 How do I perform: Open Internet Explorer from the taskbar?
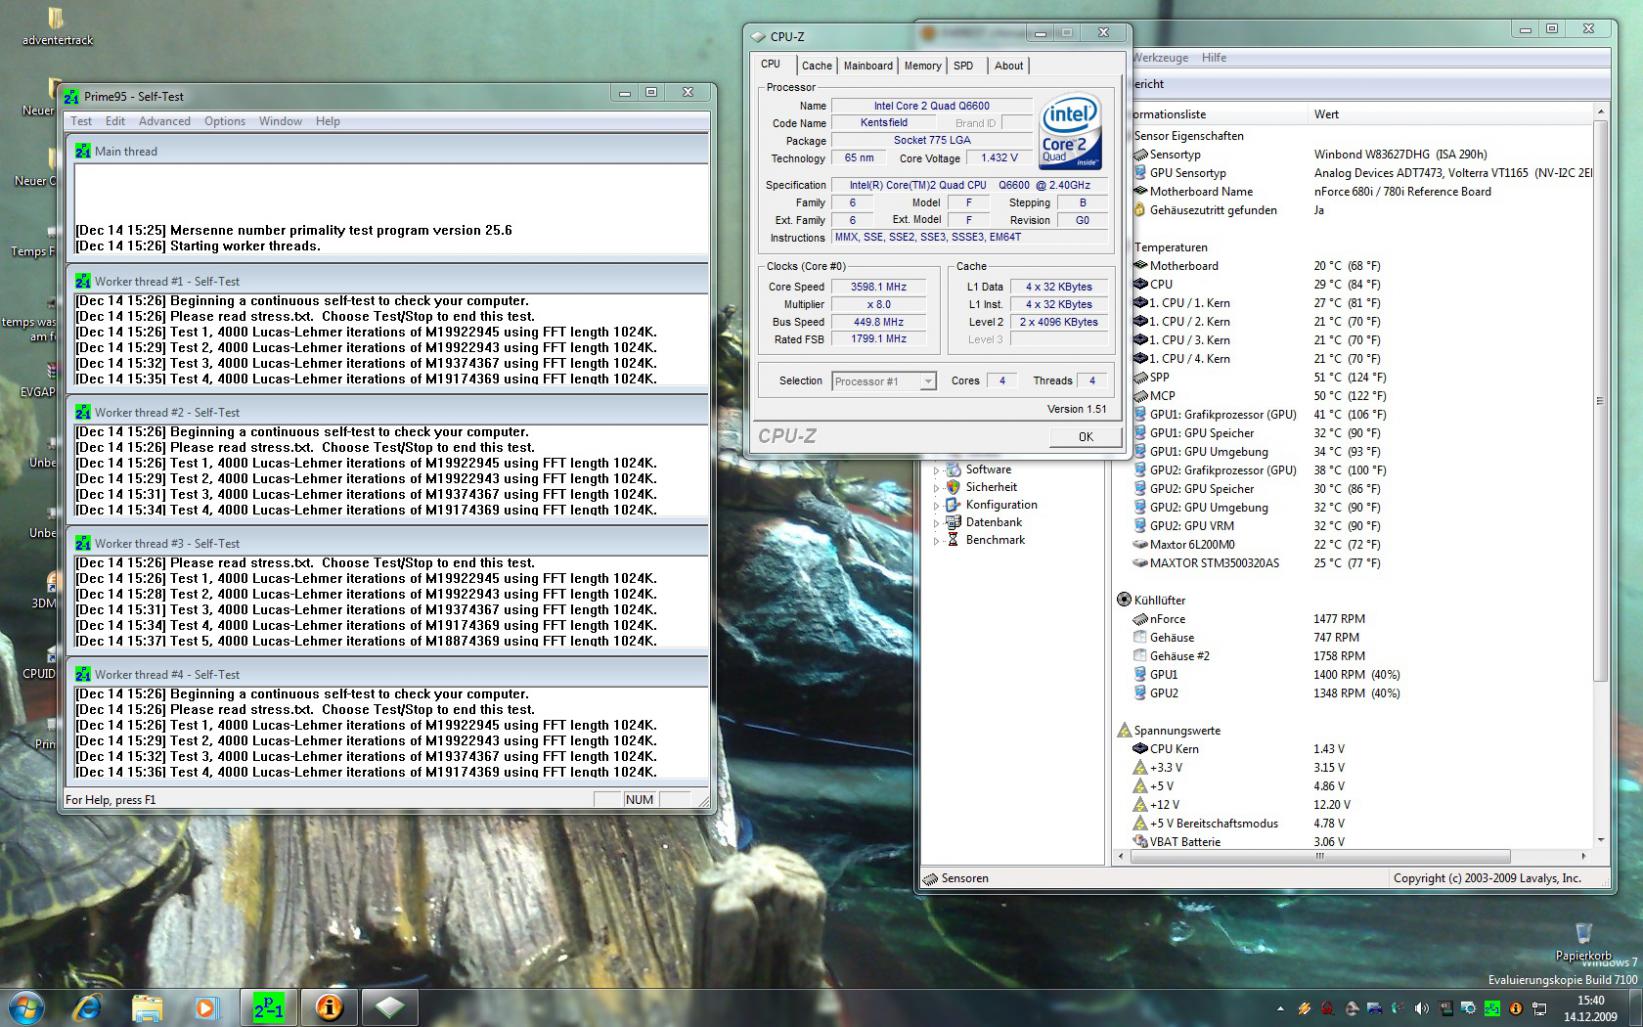pos(87,1007)
